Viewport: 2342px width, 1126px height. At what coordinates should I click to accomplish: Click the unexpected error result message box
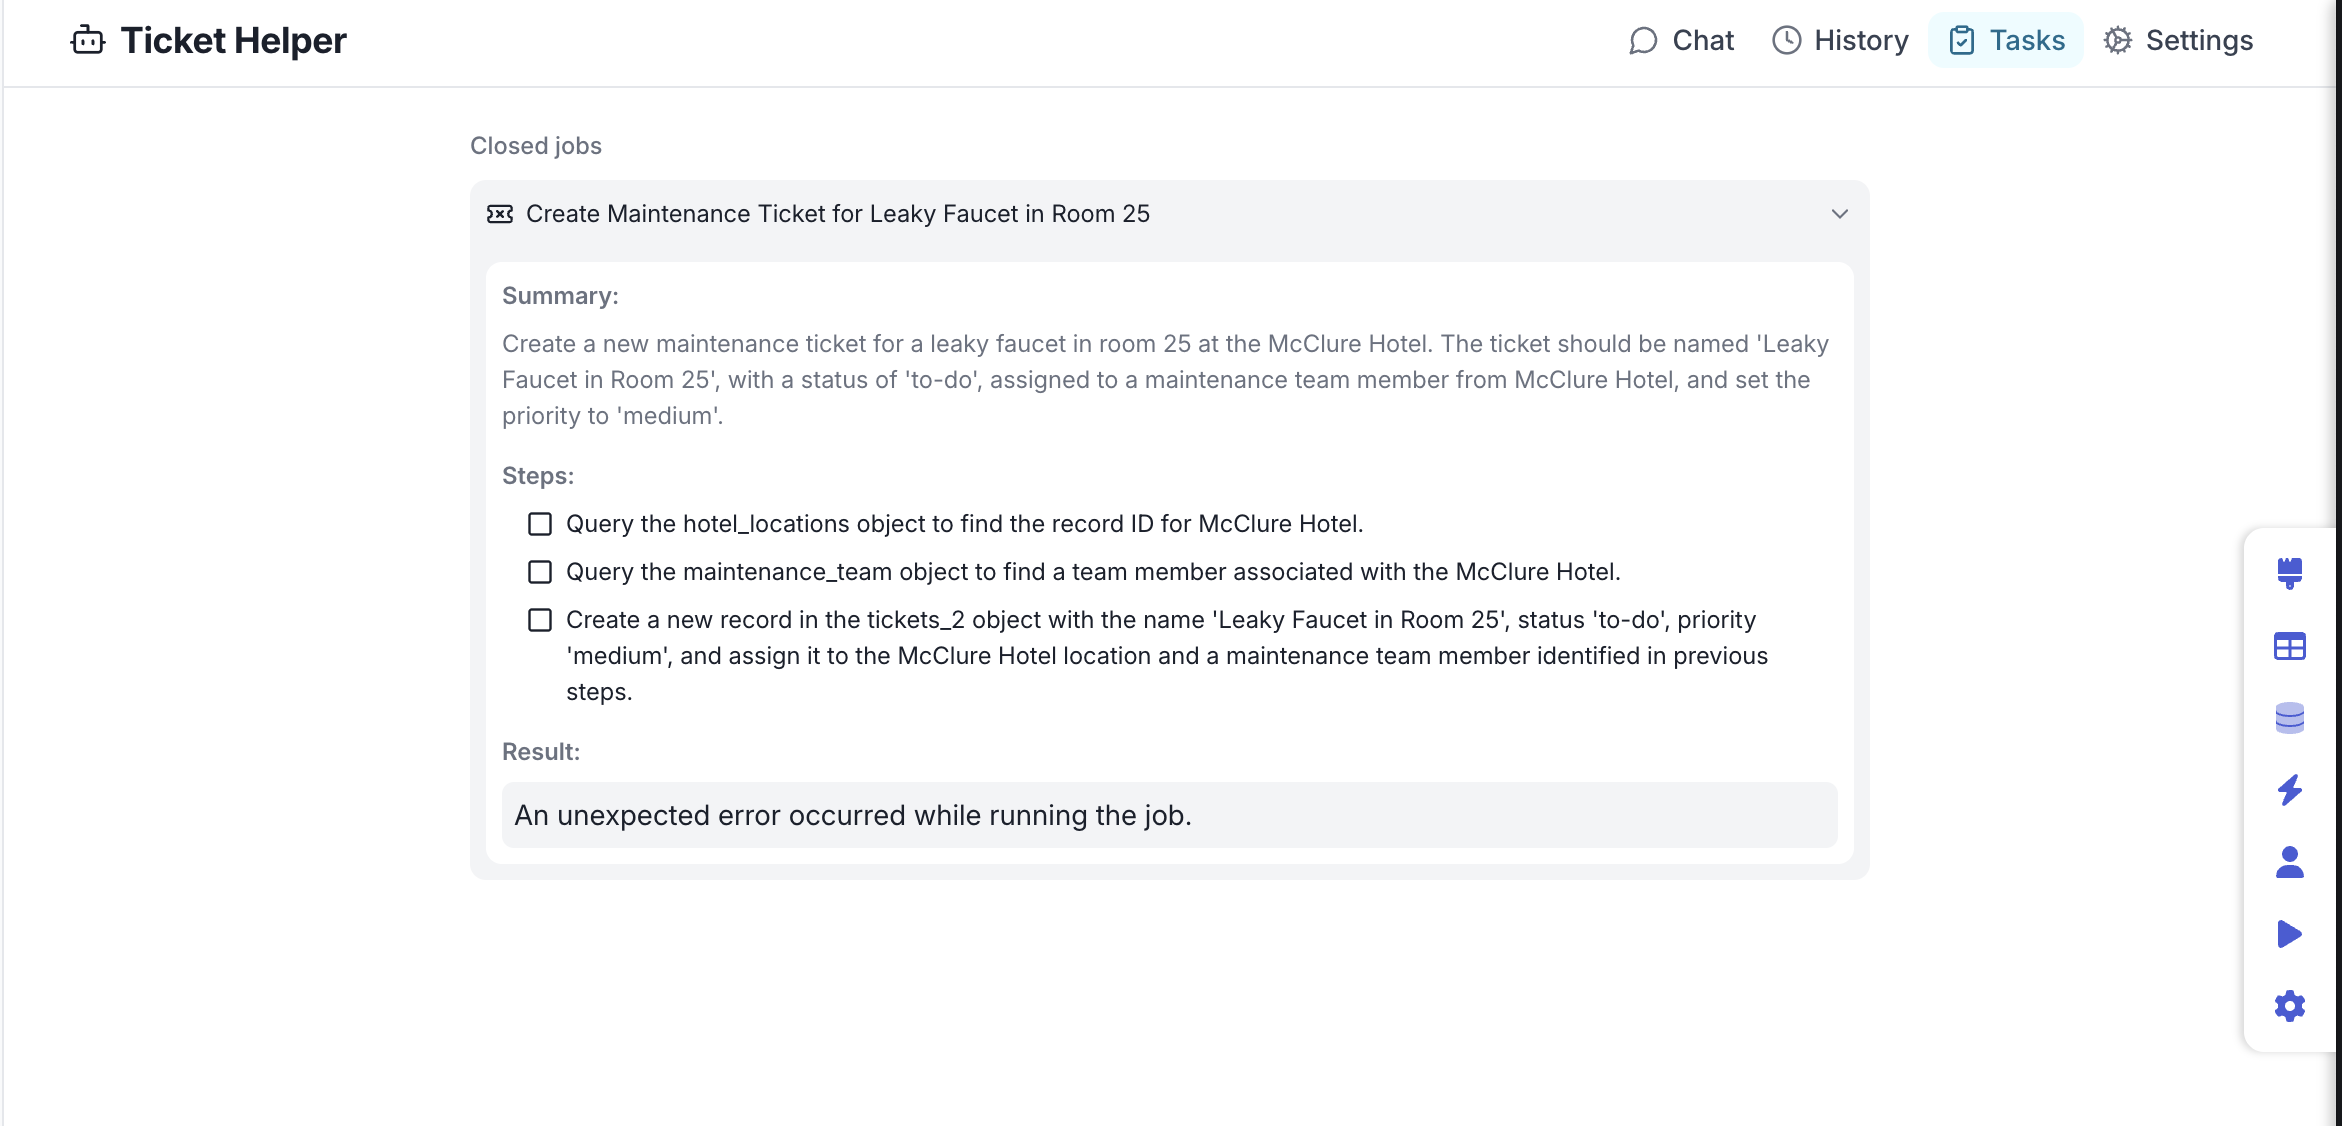[x=1169, y=815]
